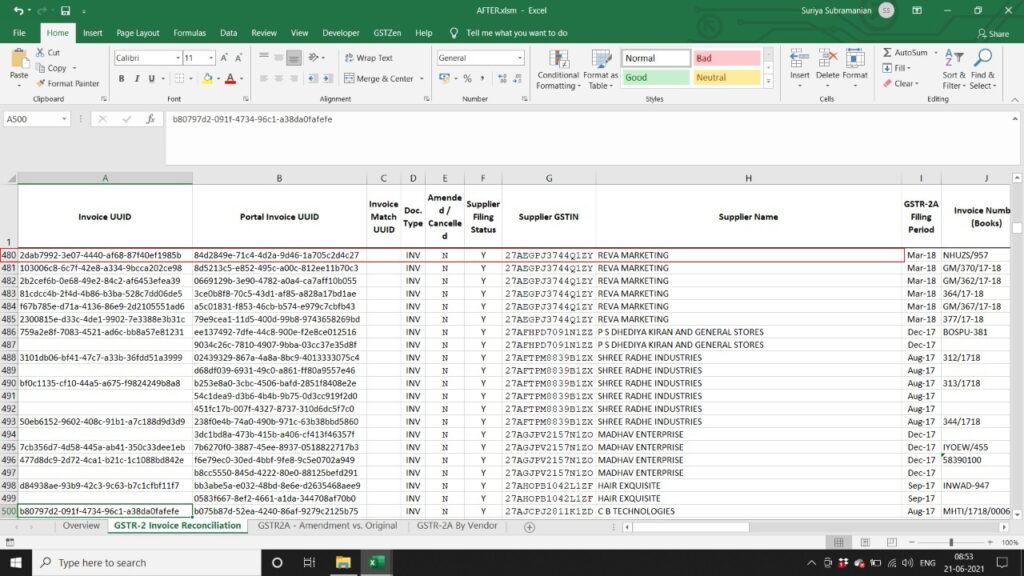This screenshot has height=576, width=1024.
Task: Save the workbook with the floppy icon
Action: (x=65, y=10)
